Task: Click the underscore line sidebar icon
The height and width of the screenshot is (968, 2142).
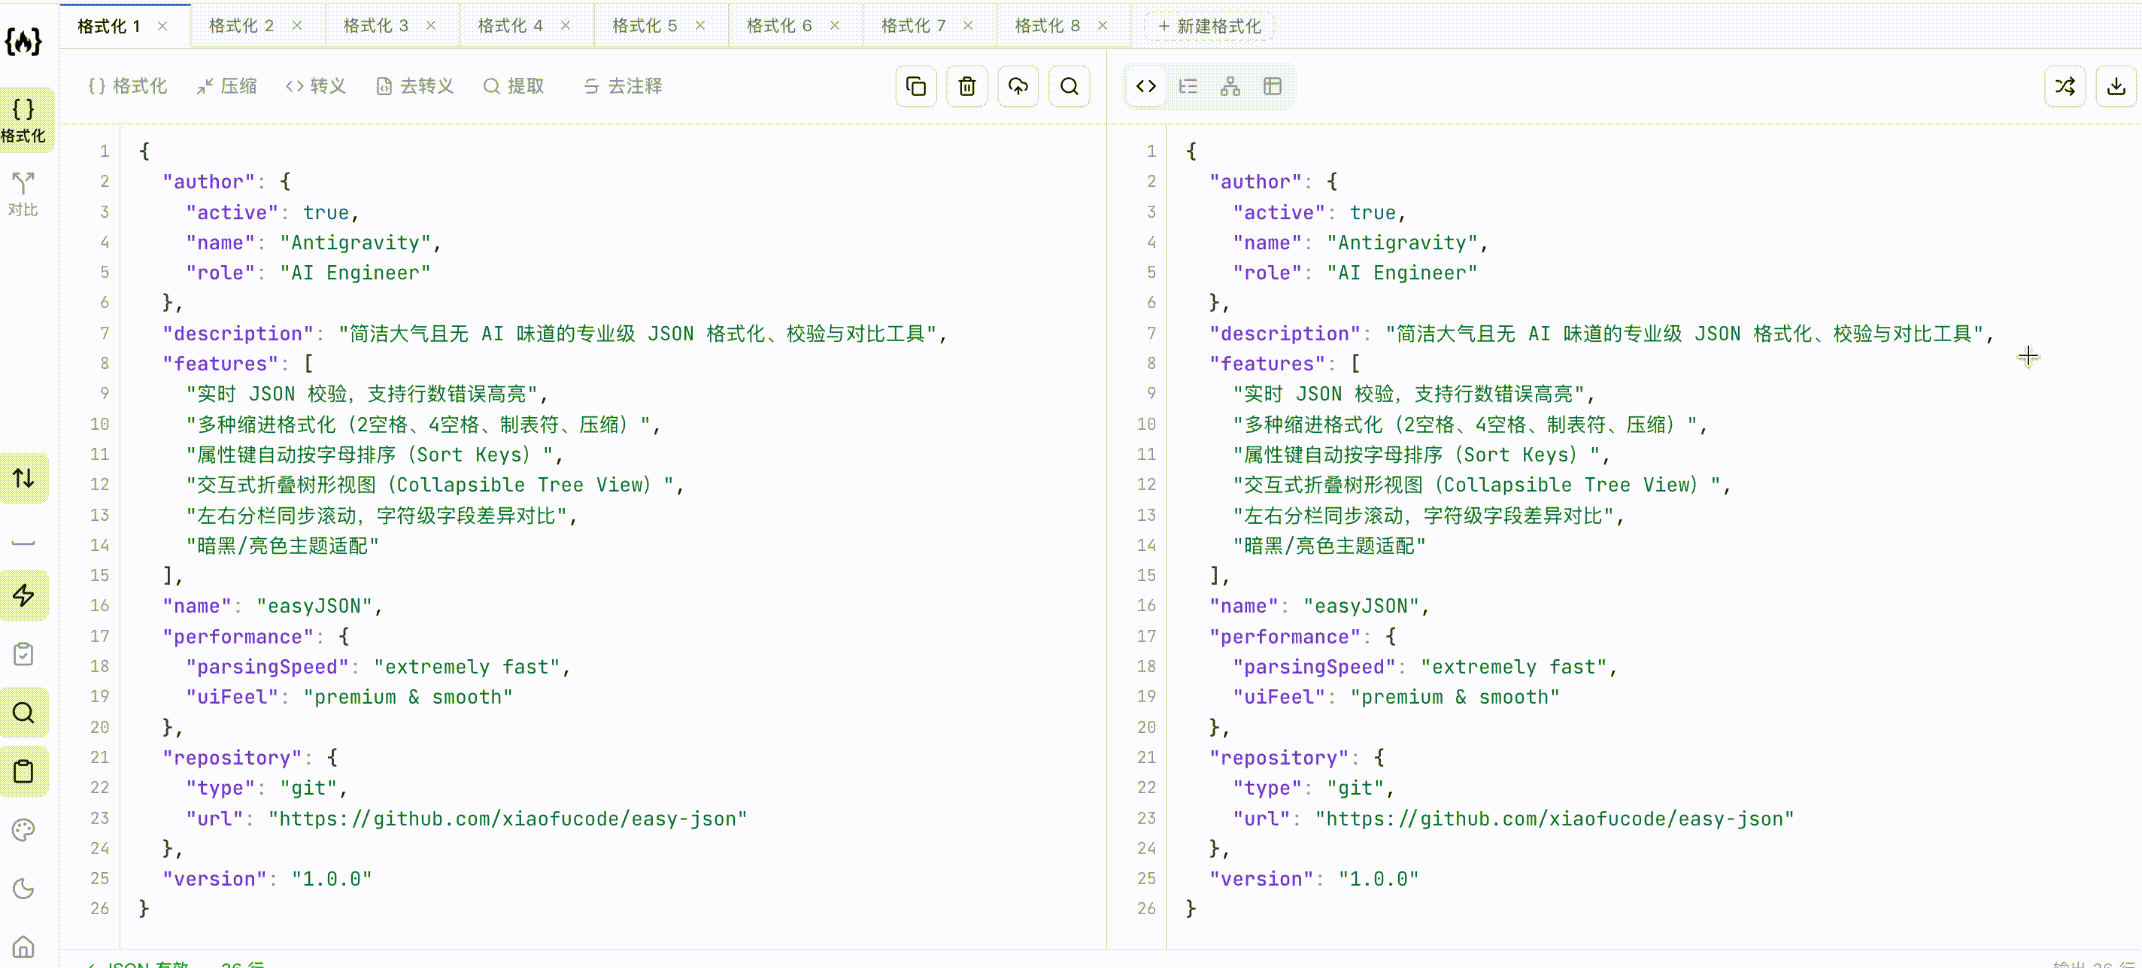Action: tap(23, 543)
